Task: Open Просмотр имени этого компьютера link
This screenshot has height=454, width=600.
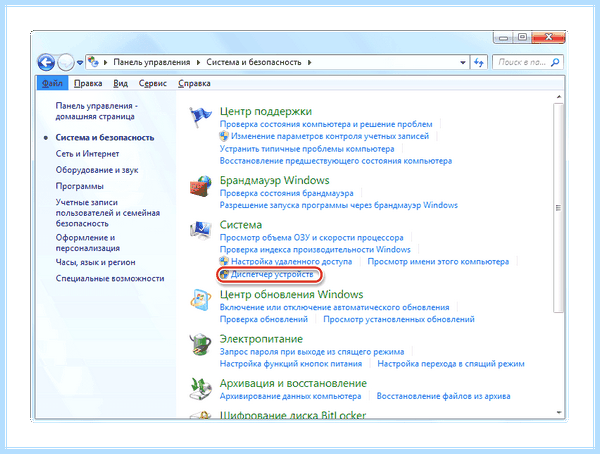Action: click(438, 261)
